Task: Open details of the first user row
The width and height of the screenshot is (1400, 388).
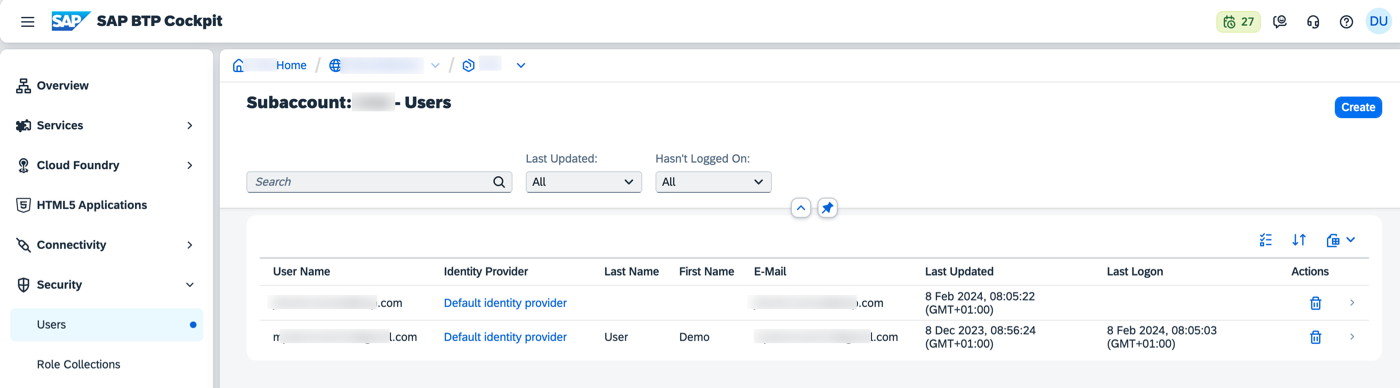Action: click(1352, 303)
